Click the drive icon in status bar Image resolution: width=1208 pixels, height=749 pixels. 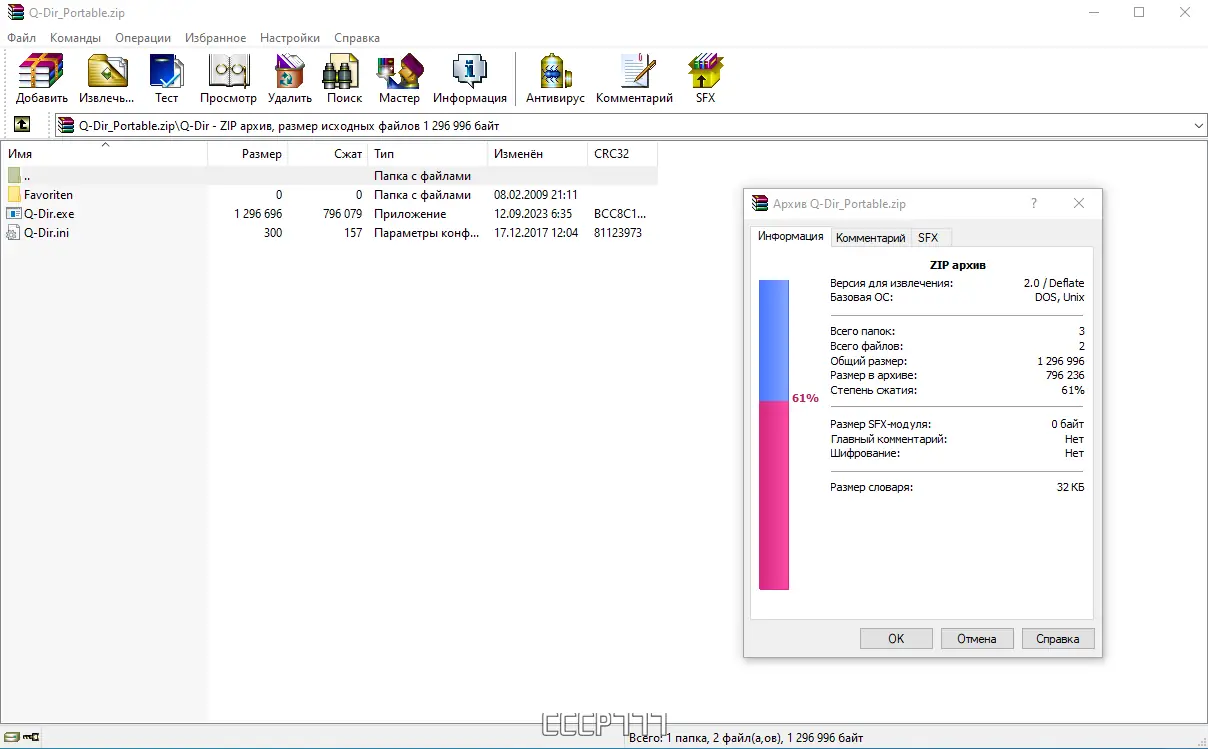point(12,738)
